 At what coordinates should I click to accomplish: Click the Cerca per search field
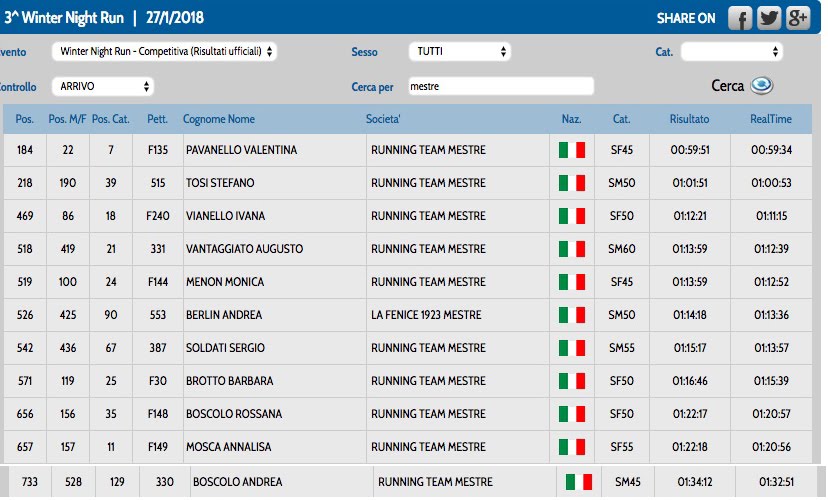pyautogui.click(x=500, y=87)
